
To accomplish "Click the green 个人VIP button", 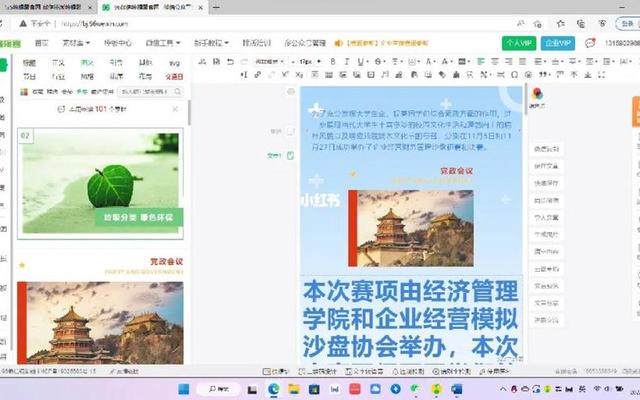I will click(519, 43).
